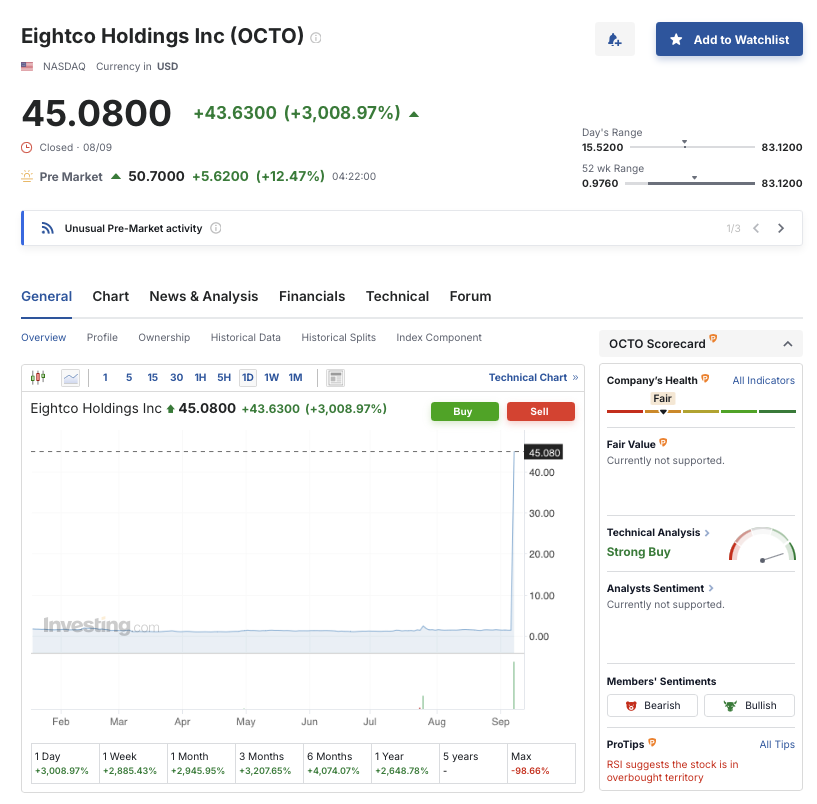Open the Technical tab

[x=398, y=296]
